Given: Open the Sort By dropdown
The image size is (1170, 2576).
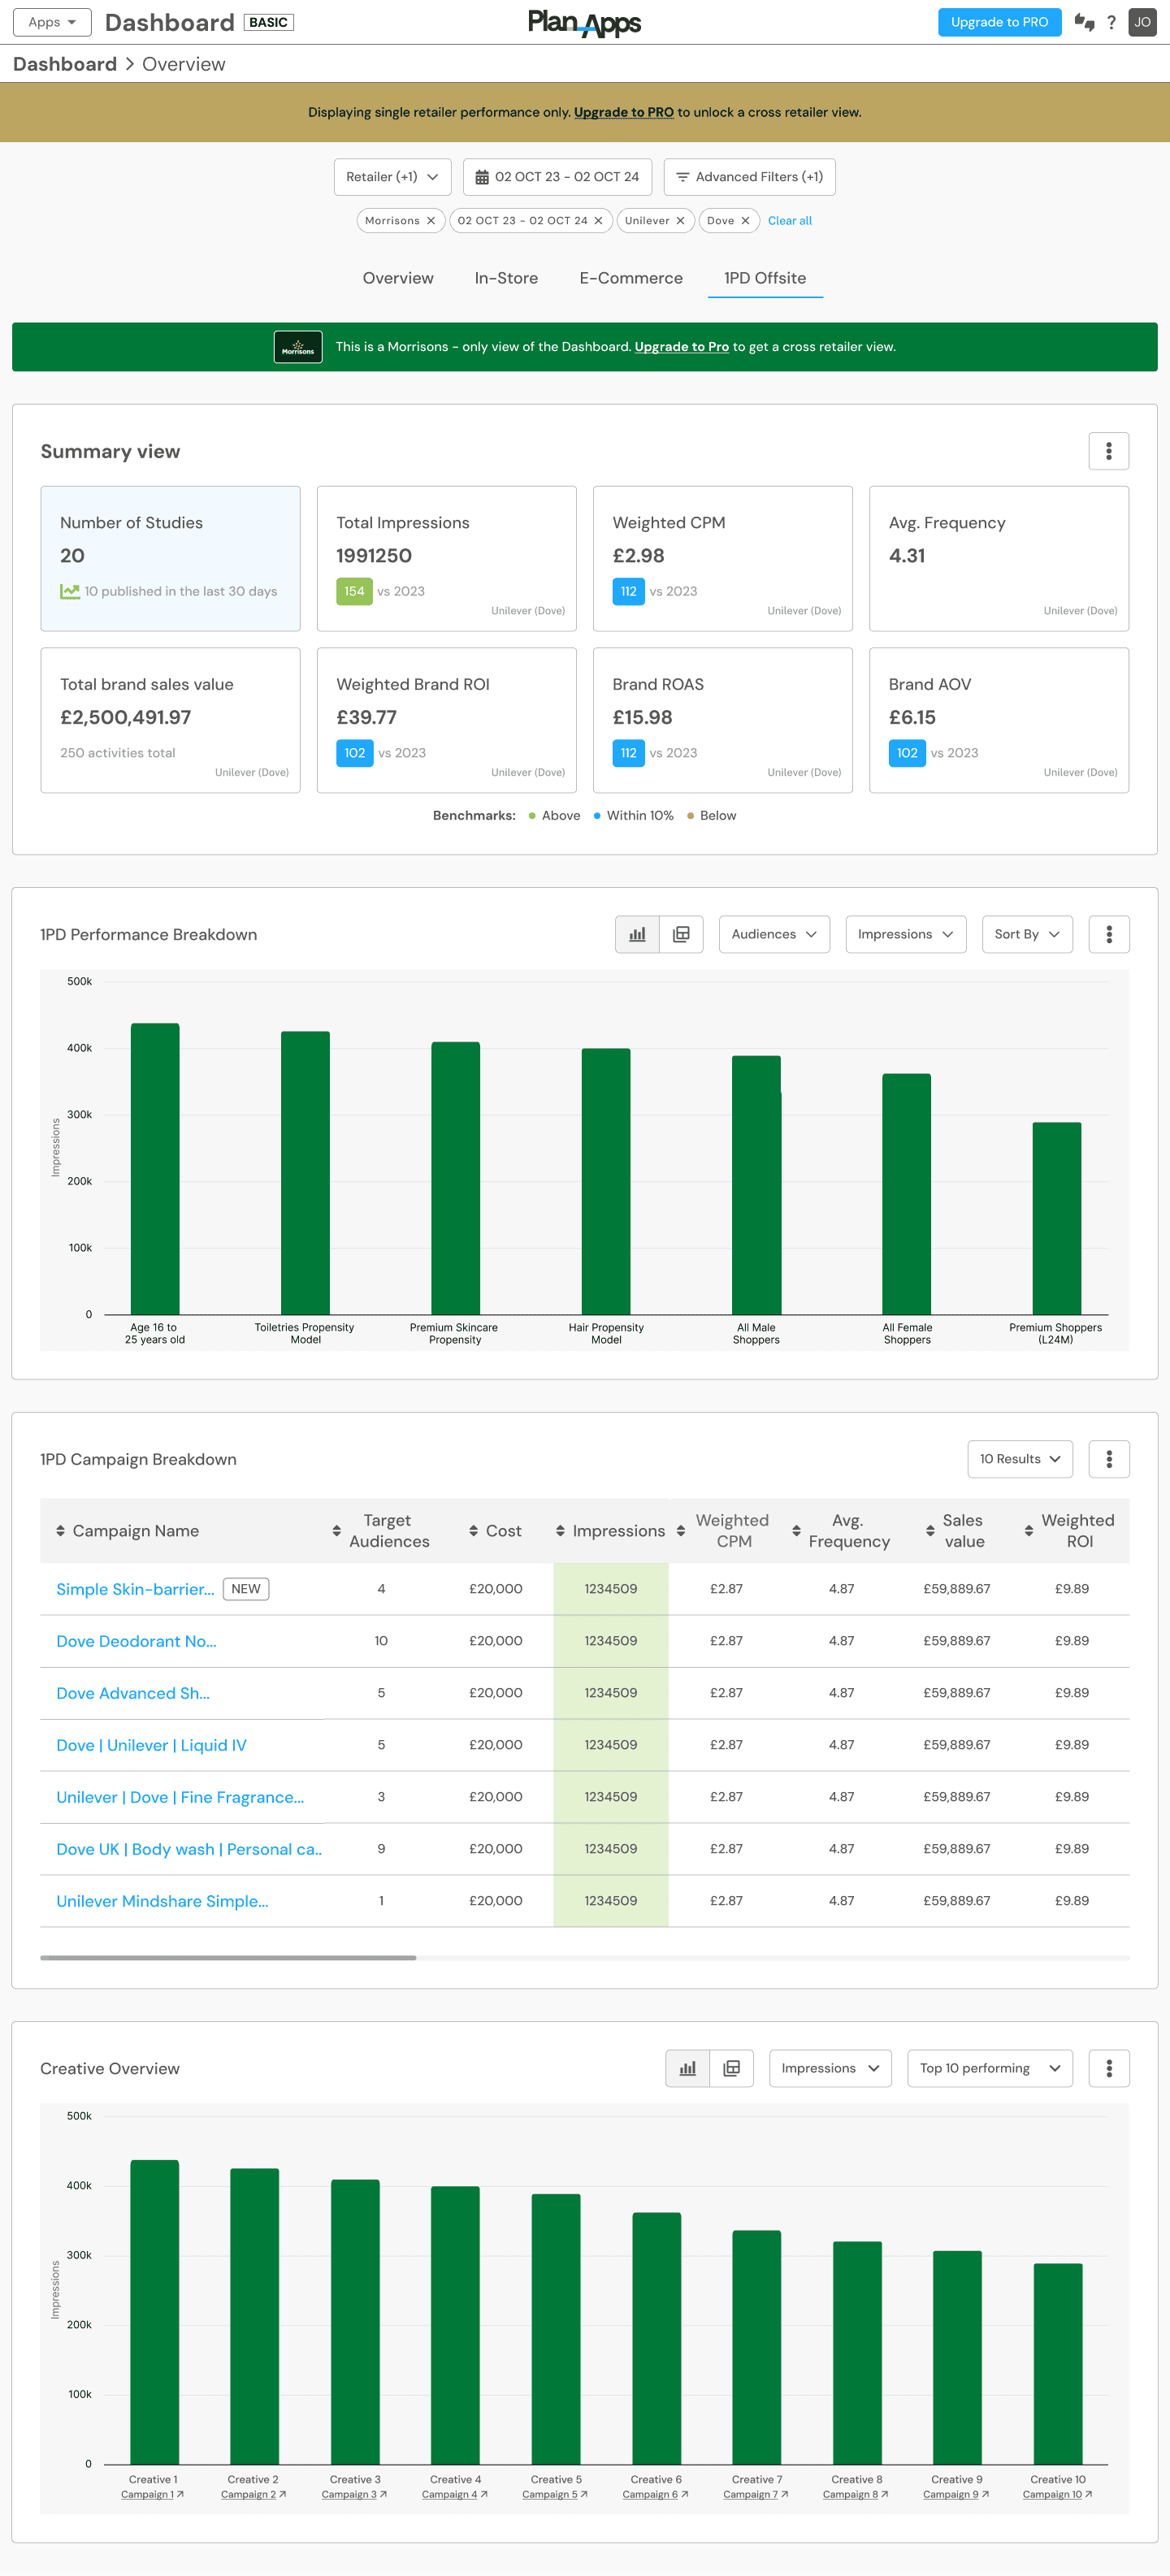Looking at the screenshot, I should coord(1027,934).
